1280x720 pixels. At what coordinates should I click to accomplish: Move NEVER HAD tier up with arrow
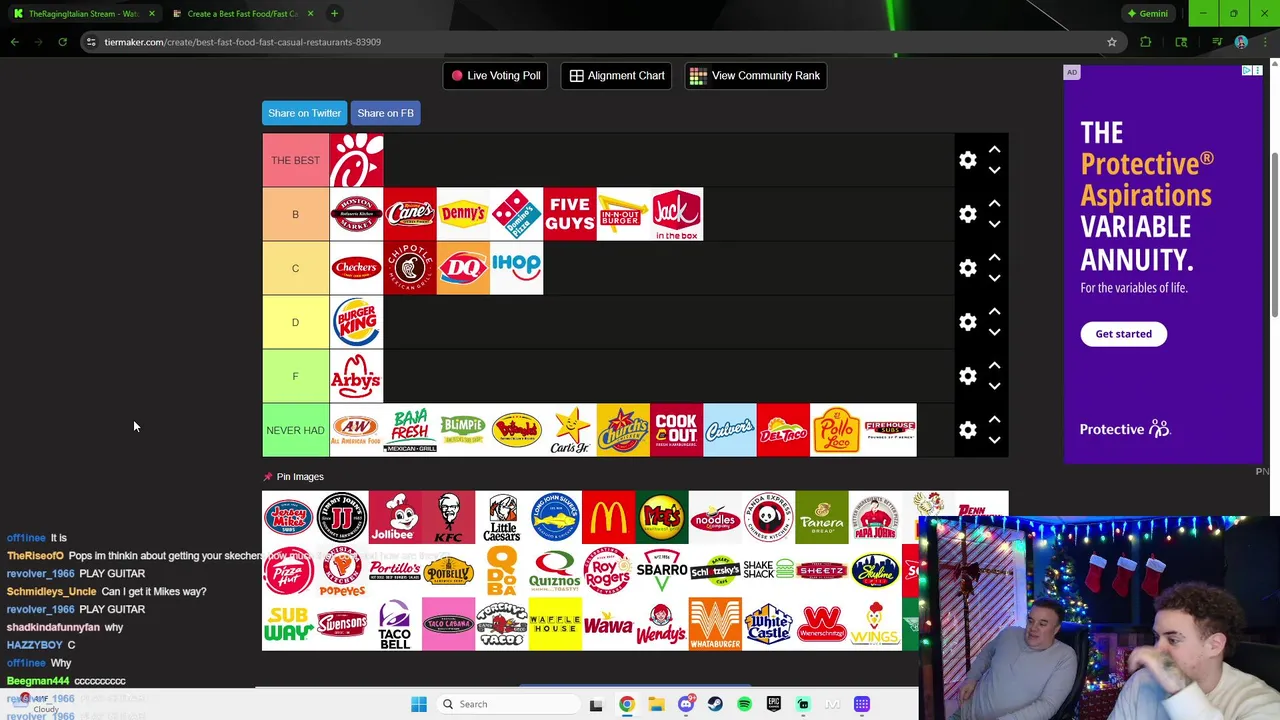(994, 419)
